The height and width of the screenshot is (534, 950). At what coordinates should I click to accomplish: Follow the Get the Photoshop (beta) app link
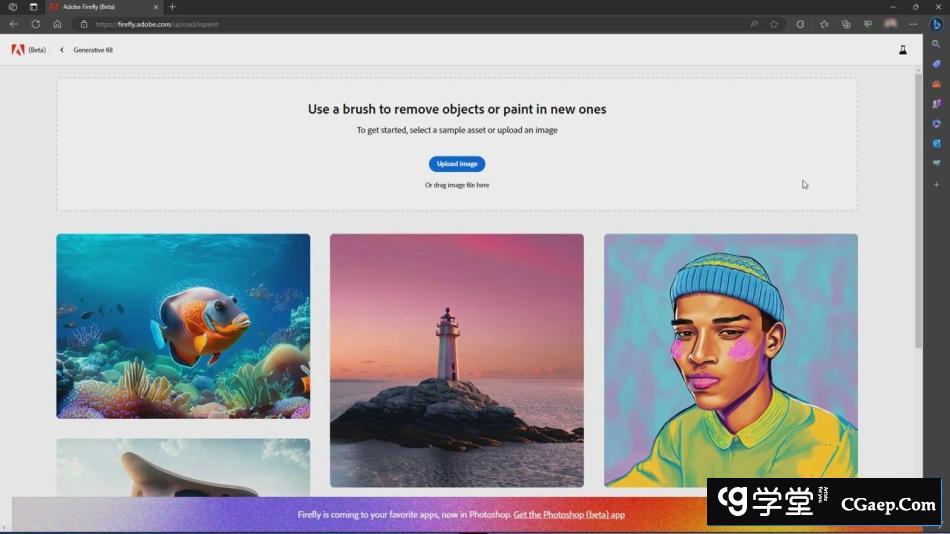[569, 515]
